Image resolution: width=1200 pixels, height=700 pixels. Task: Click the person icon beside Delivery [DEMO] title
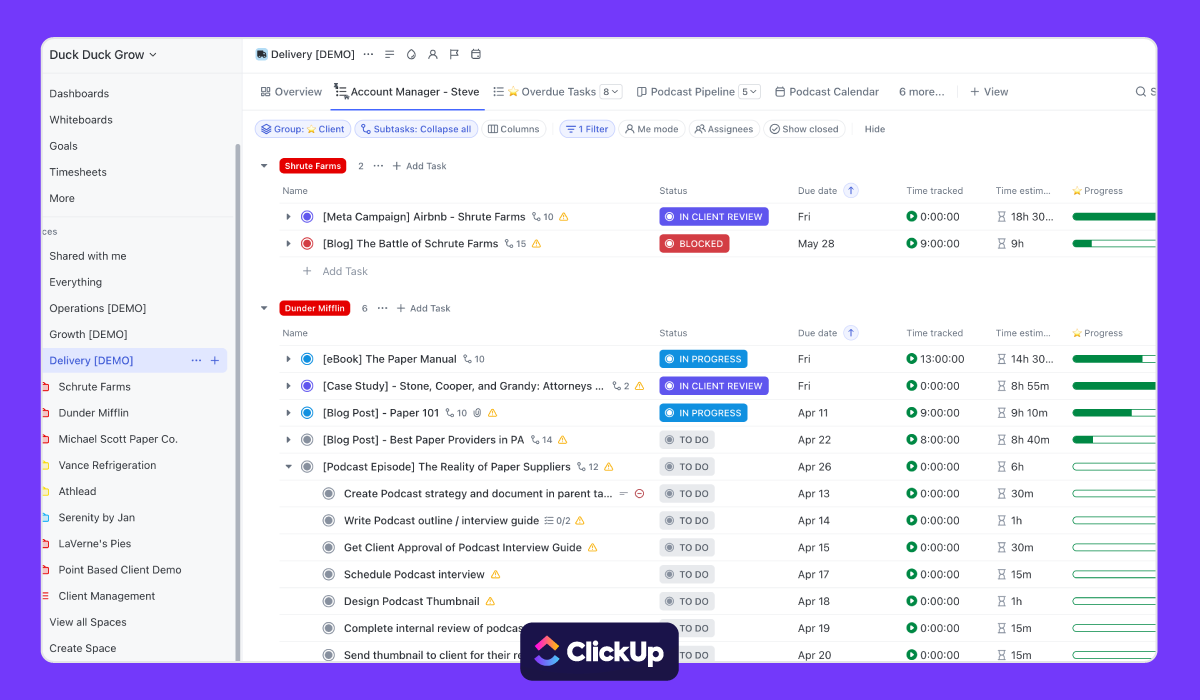coord(432,54)
